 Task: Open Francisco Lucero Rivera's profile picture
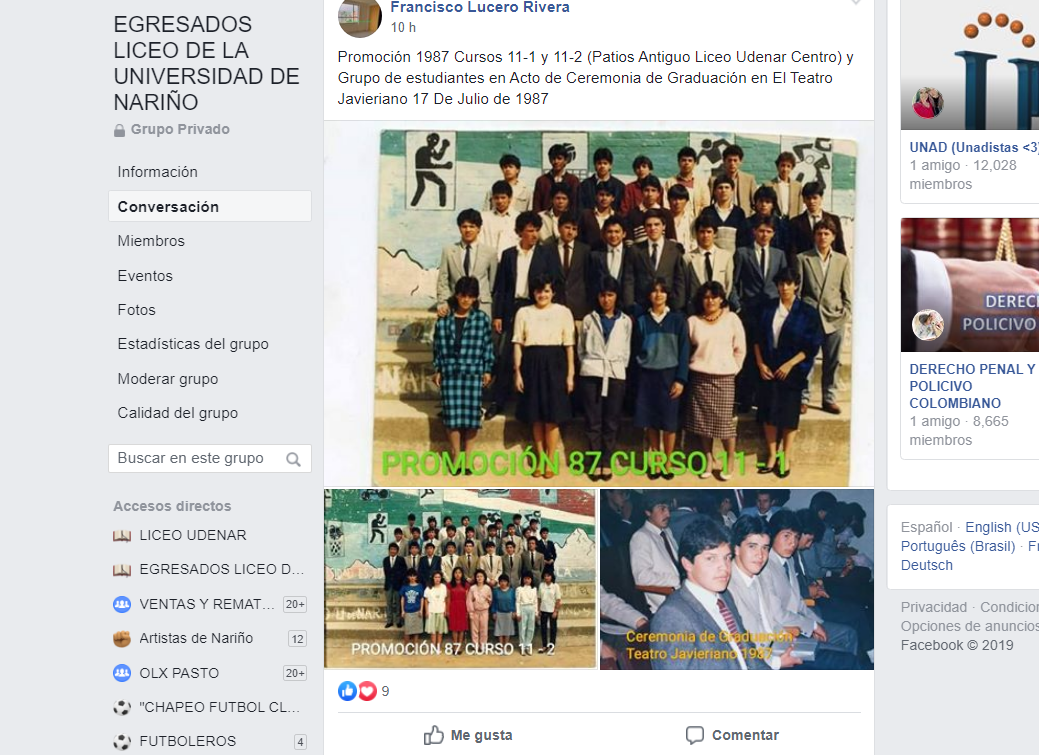(360, 16)
